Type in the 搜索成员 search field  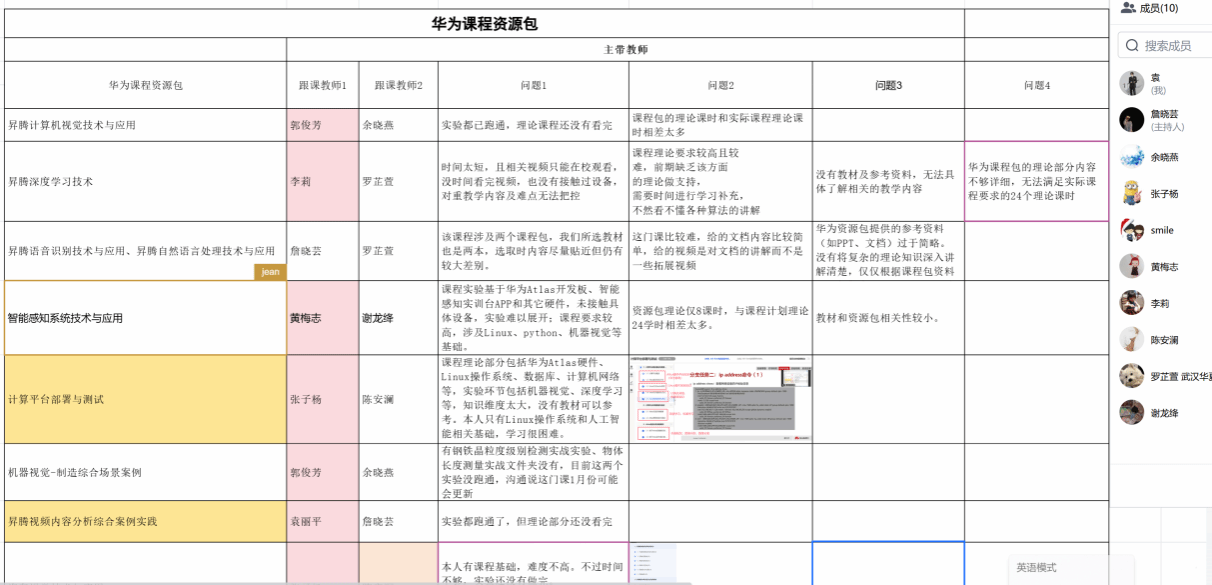1175,46
